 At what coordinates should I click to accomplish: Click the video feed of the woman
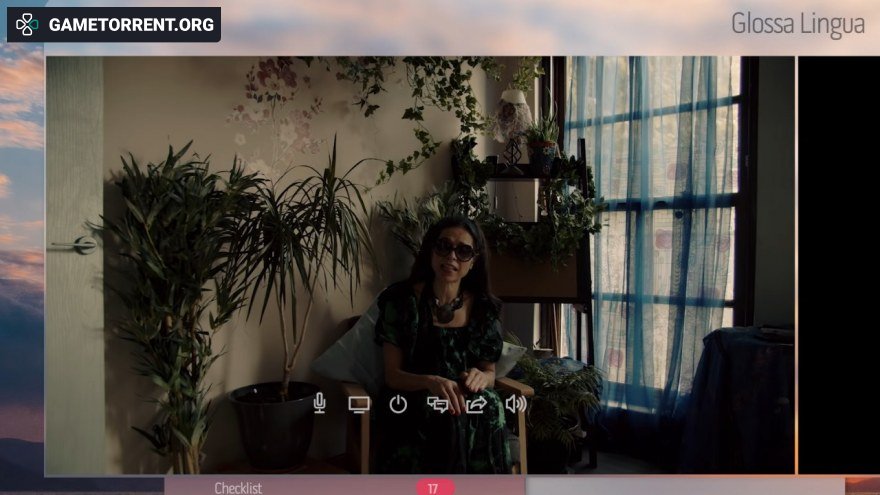click(x=420, y=265)
